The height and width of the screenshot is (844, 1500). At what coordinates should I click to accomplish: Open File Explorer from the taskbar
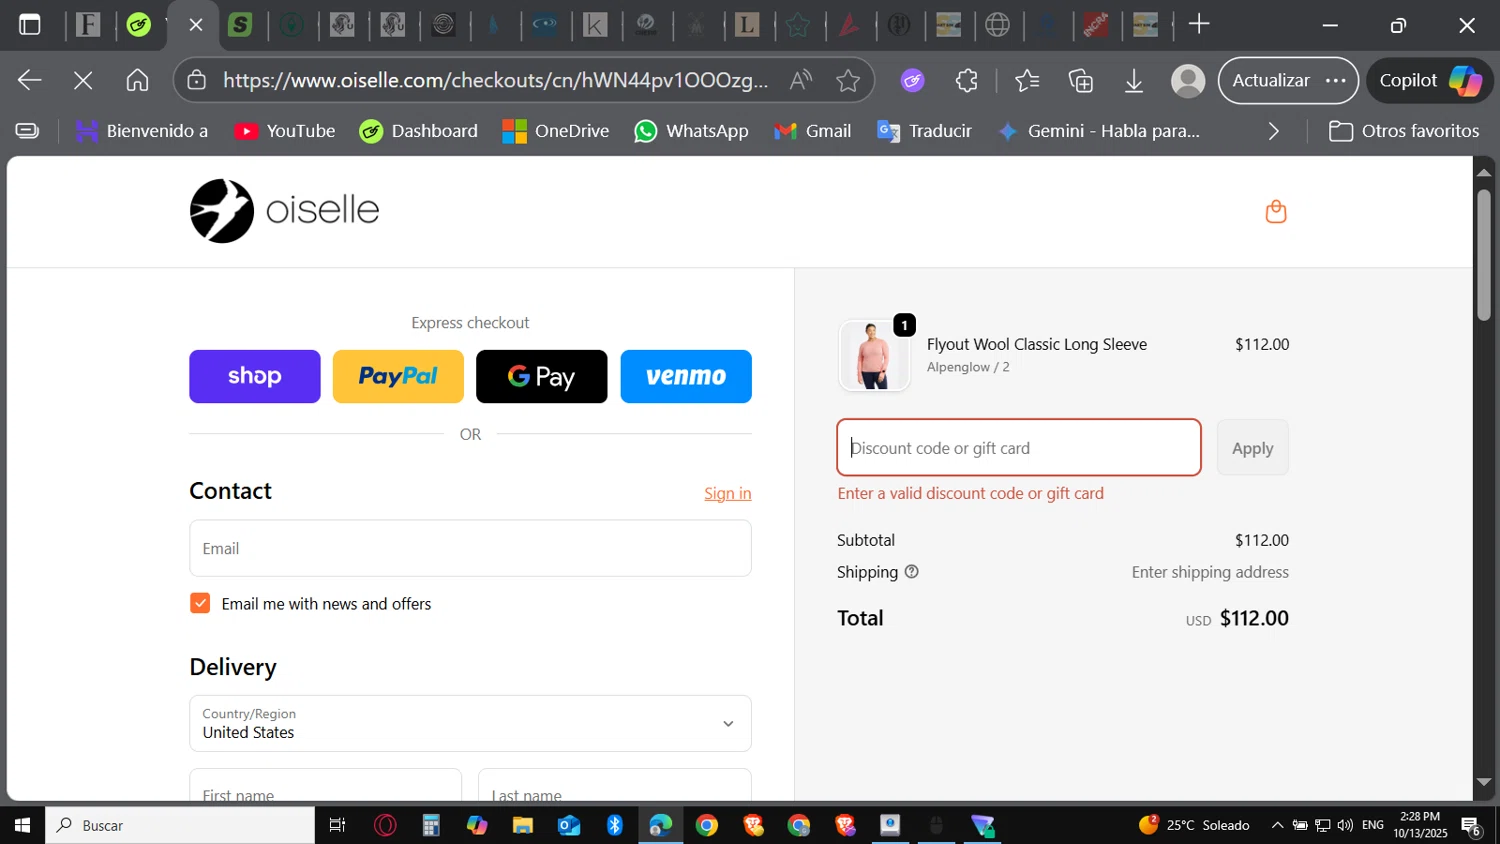(x=523, y=825)
